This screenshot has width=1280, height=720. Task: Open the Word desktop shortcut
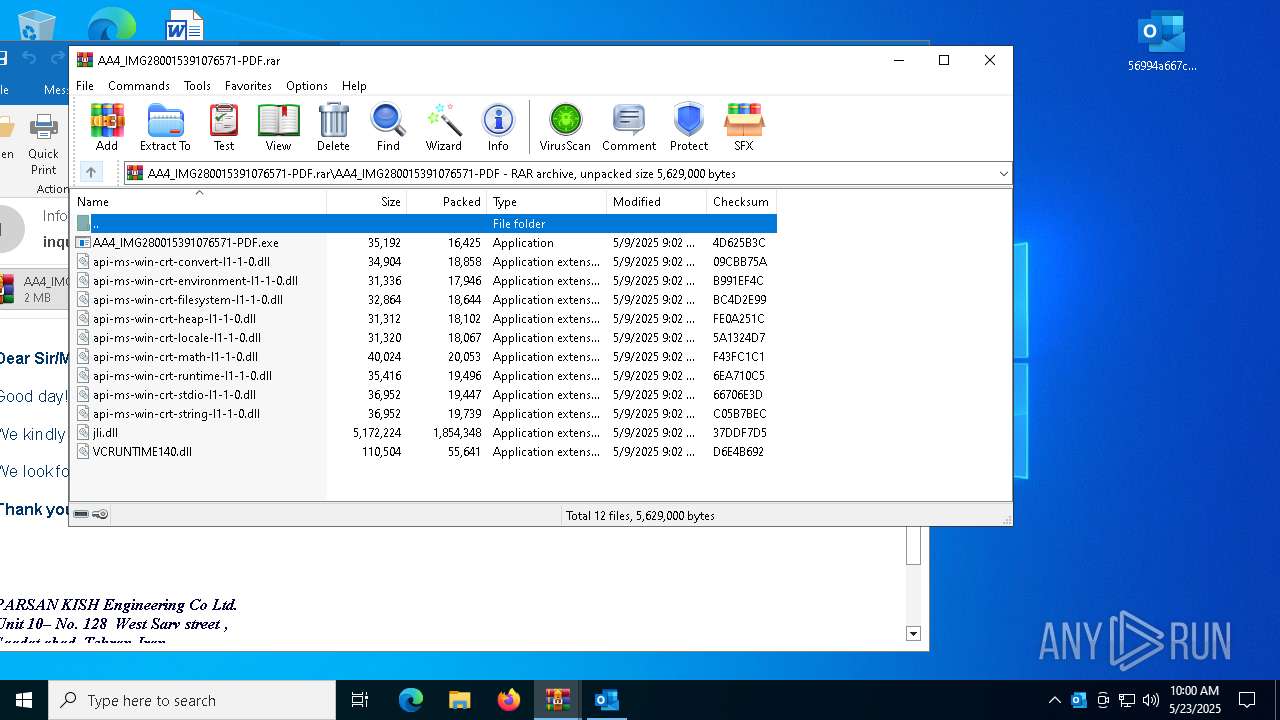point(184,24)
